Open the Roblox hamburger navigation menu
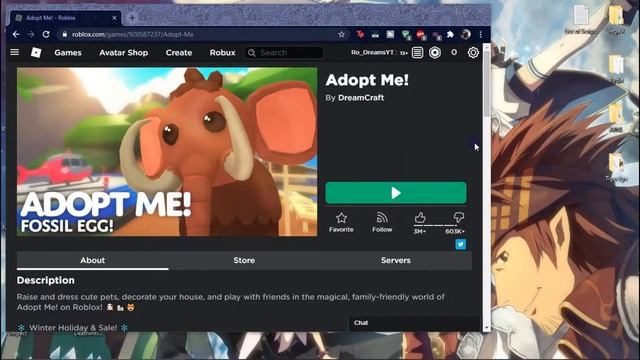Viewport: 640px width, 360px height. [x=15, y=52]
